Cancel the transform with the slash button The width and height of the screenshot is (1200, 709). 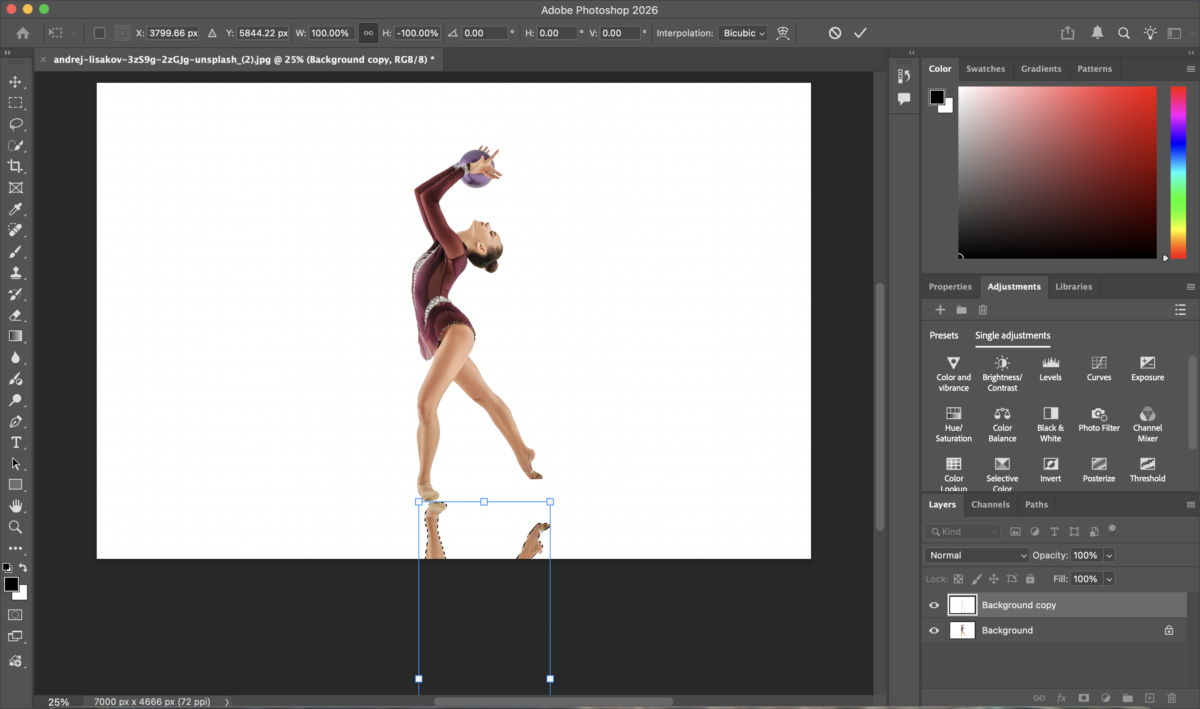(834, 32)
